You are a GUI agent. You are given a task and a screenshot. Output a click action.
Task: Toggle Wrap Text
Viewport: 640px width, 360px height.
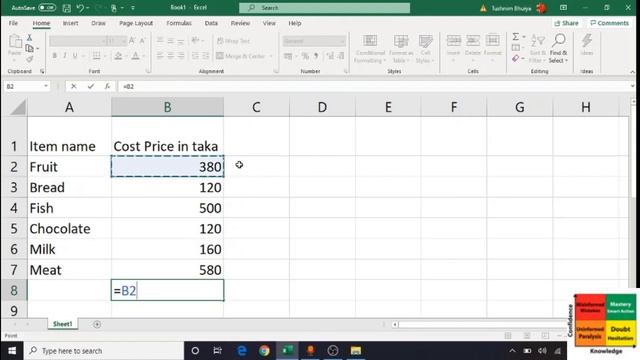point(233,41)
